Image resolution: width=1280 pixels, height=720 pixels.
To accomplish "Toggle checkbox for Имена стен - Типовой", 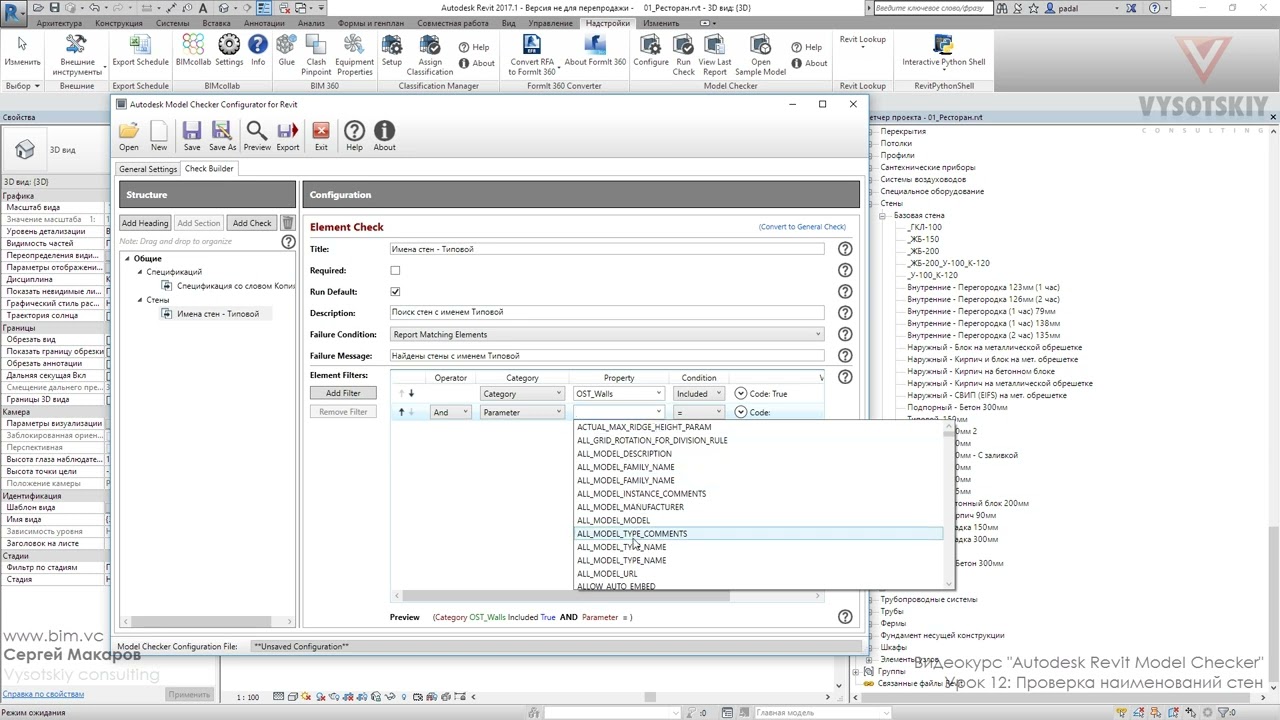I will point(167,314).
